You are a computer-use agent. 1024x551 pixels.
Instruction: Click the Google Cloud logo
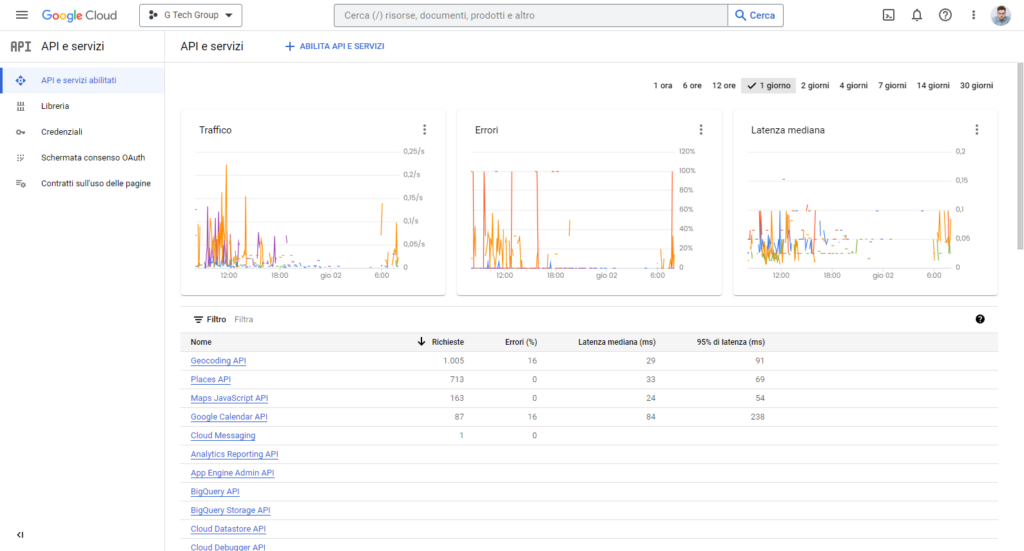coord(79,15)
